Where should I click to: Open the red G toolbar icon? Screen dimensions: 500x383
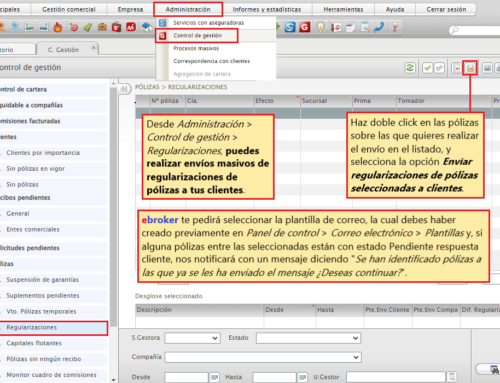[x=305, y=27]
